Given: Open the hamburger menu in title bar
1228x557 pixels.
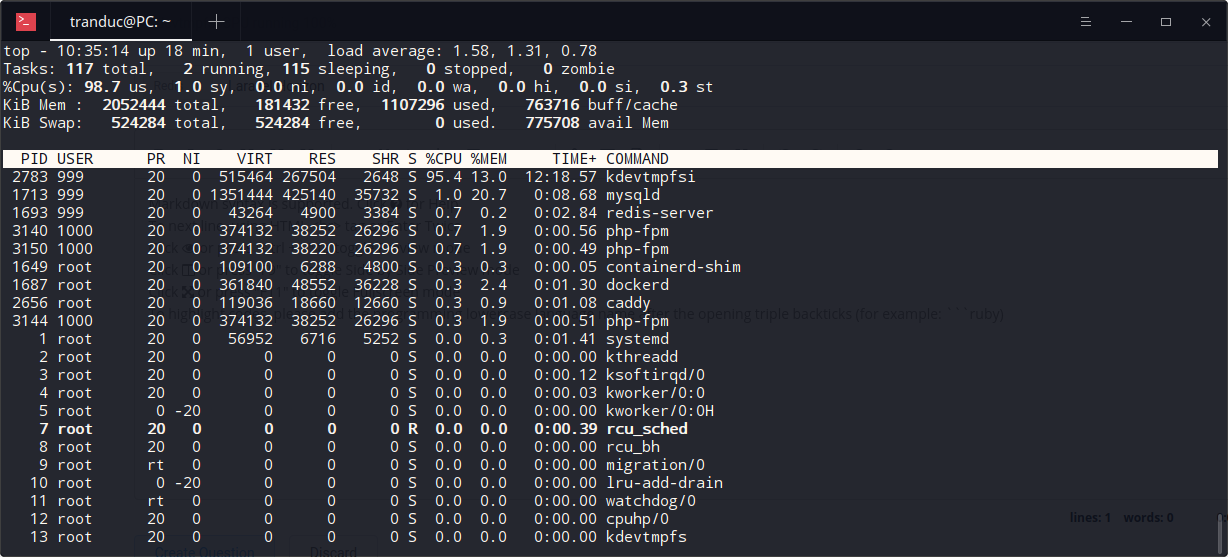Looking at the screenshot, I should (1085, 22).
